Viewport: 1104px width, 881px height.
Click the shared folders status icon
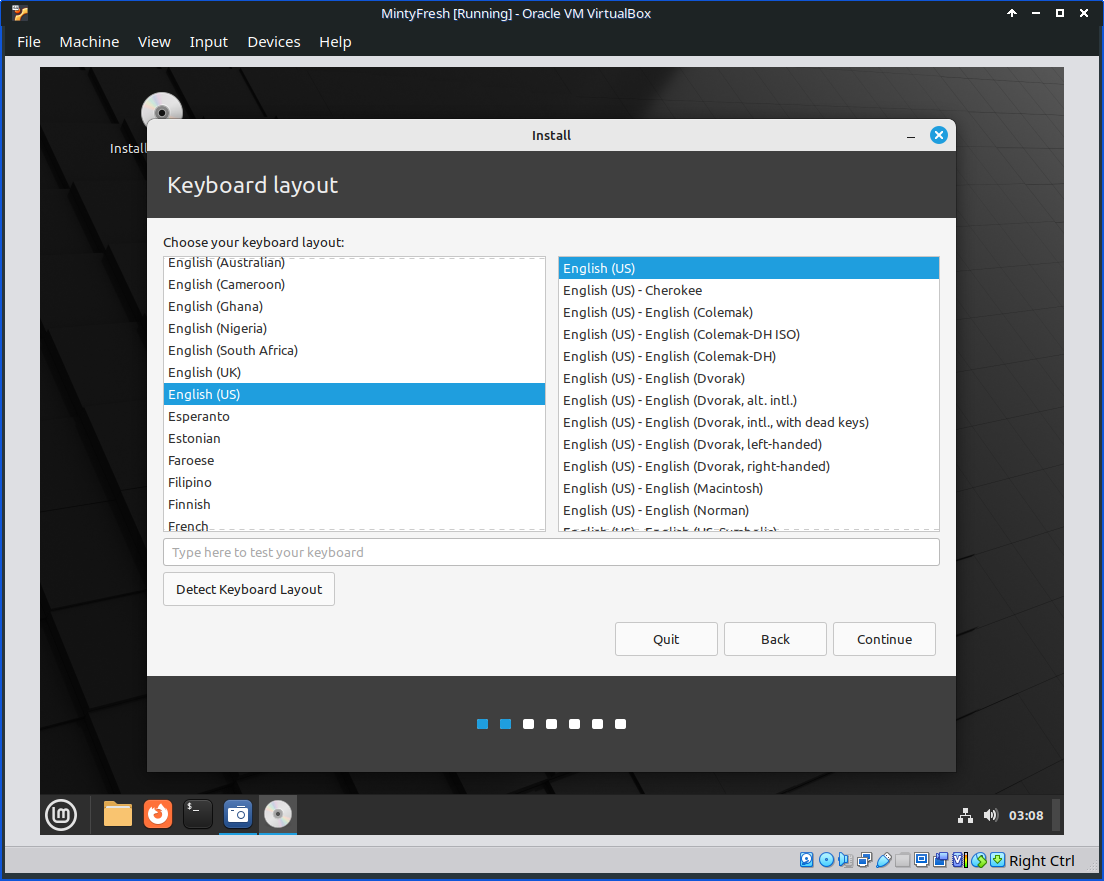(903, 860)
